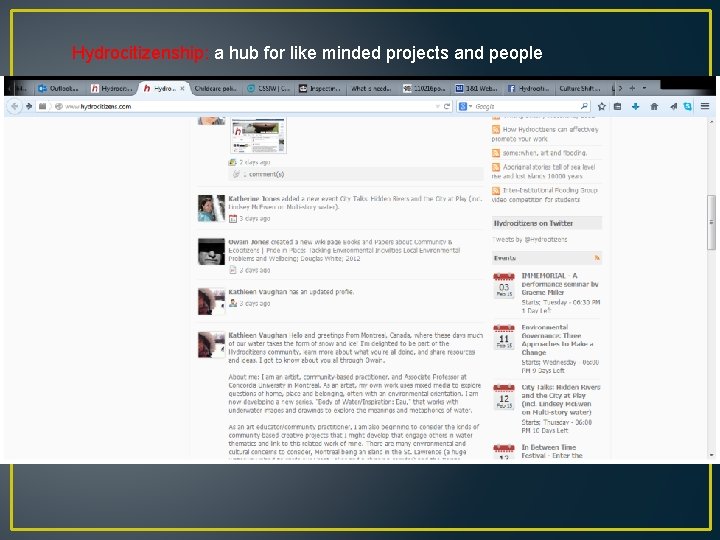The width and height of the screenshot is (720, 540).
Task: Switch to the Childcare tab
Action: click(x=215, y=88)
